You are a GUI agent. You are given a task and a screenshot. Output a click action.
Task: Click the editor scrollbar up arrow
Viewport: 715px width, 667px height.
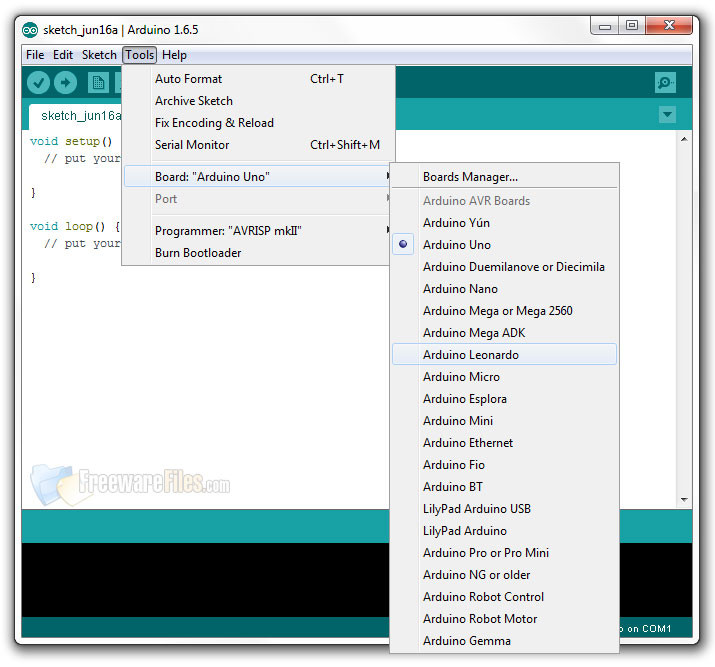(x=684, y=139)
